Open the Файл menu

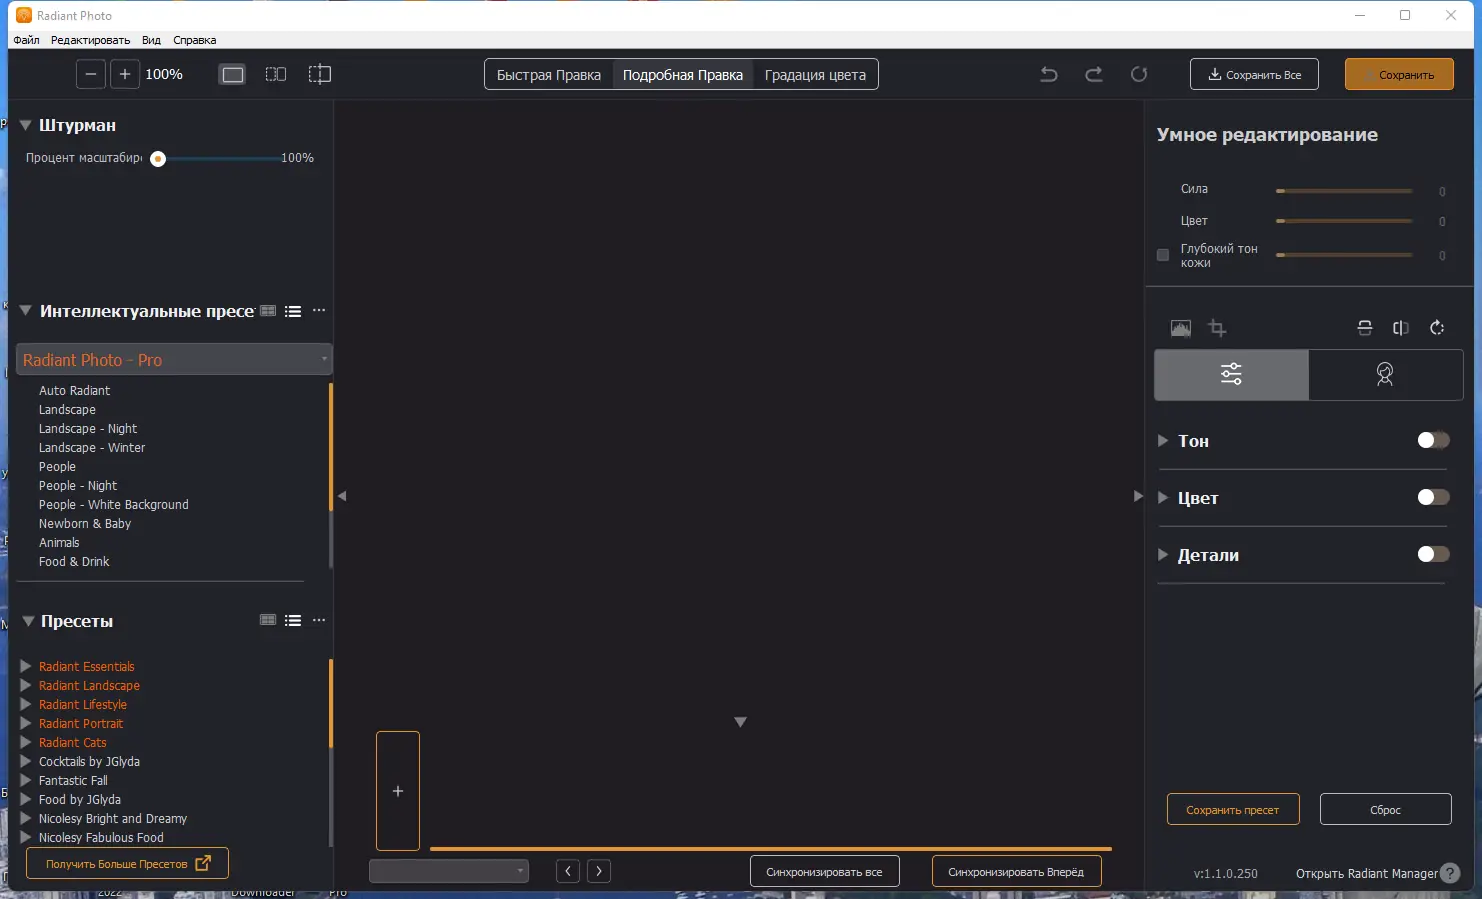click(x=26, y=40)
